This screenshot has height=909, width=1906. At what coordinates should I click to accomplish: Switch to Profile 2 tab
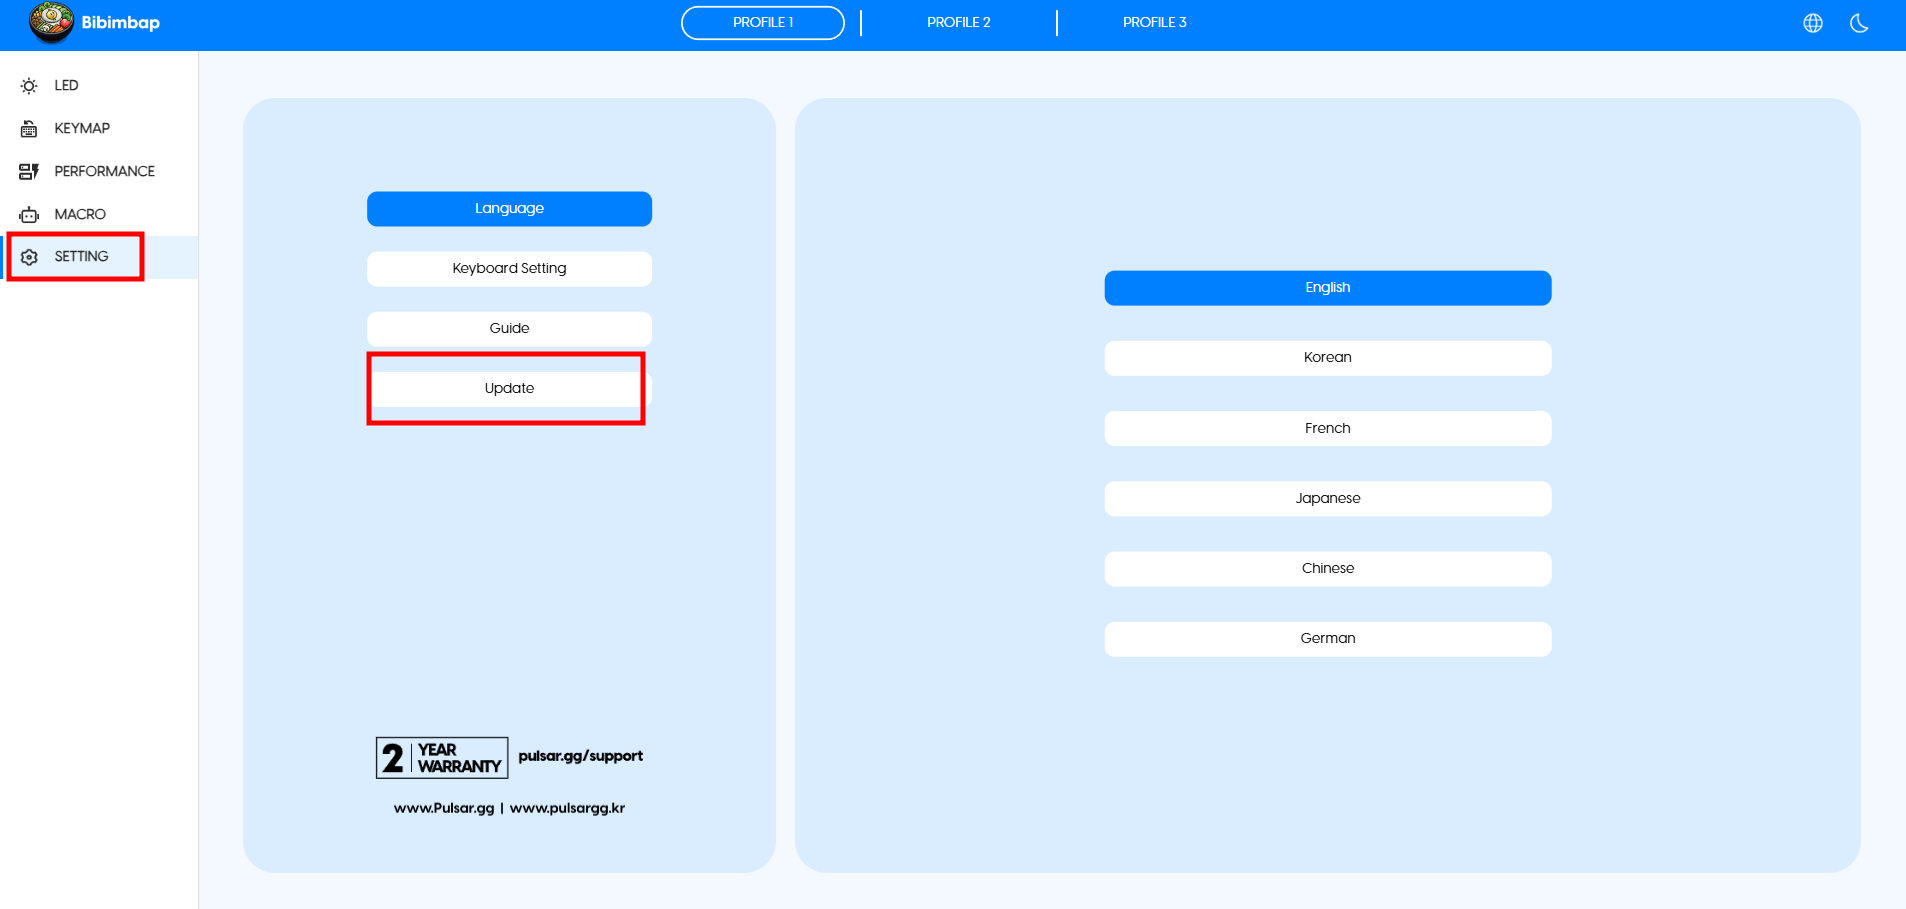click(x=958, y=23)
